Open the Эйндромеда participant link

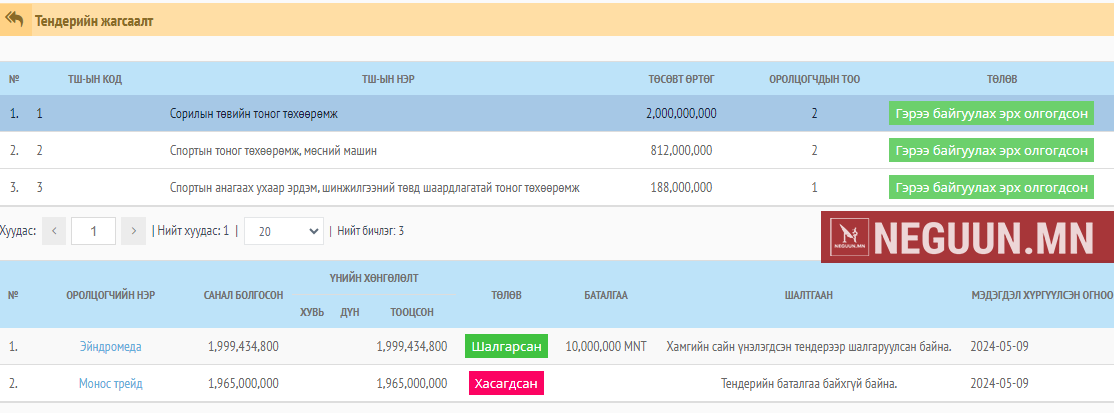coord(110,347)
